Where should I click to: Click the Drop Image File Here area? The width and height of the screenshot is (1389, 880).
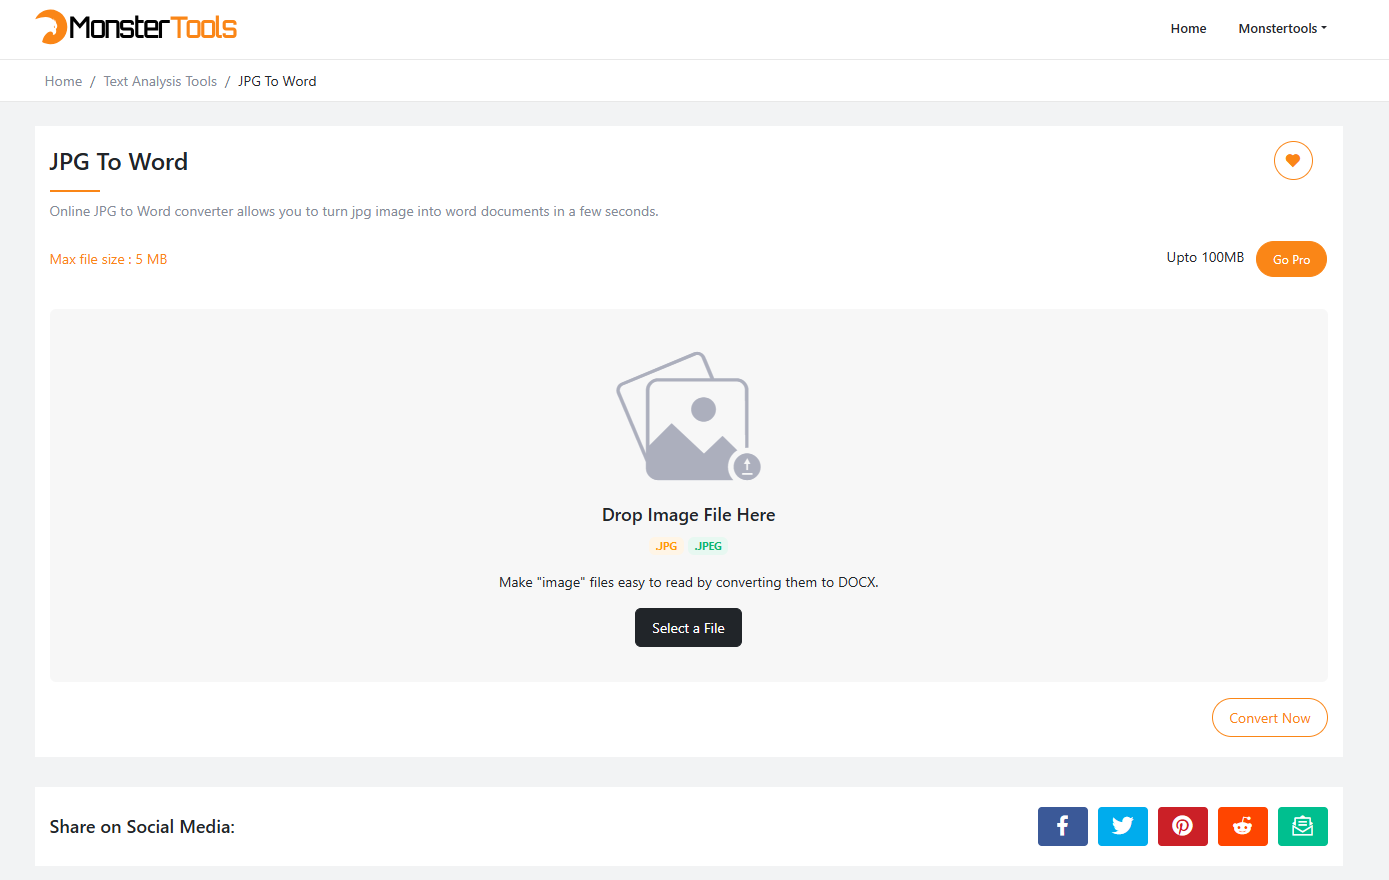pos(688,515)
